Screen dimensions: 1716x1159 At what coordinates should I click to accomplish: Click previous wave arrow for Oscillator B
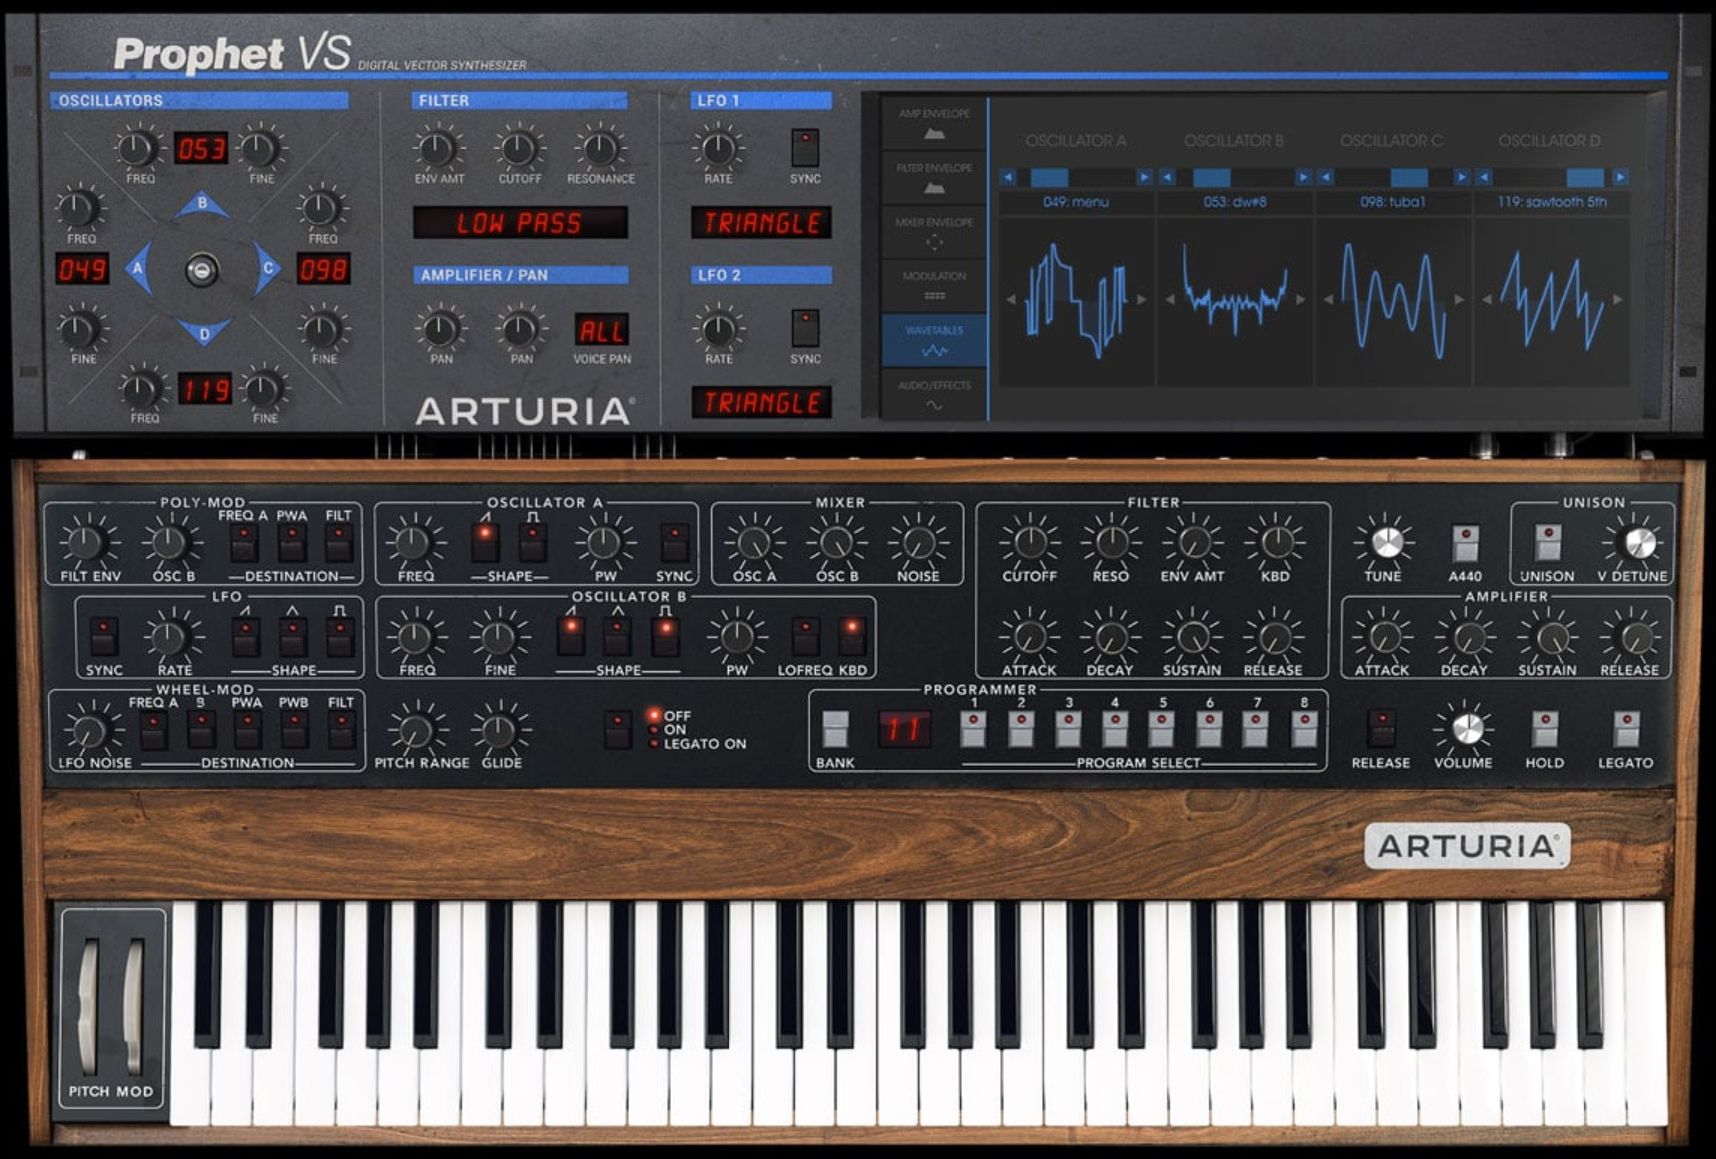click(x=1167, y=177)
